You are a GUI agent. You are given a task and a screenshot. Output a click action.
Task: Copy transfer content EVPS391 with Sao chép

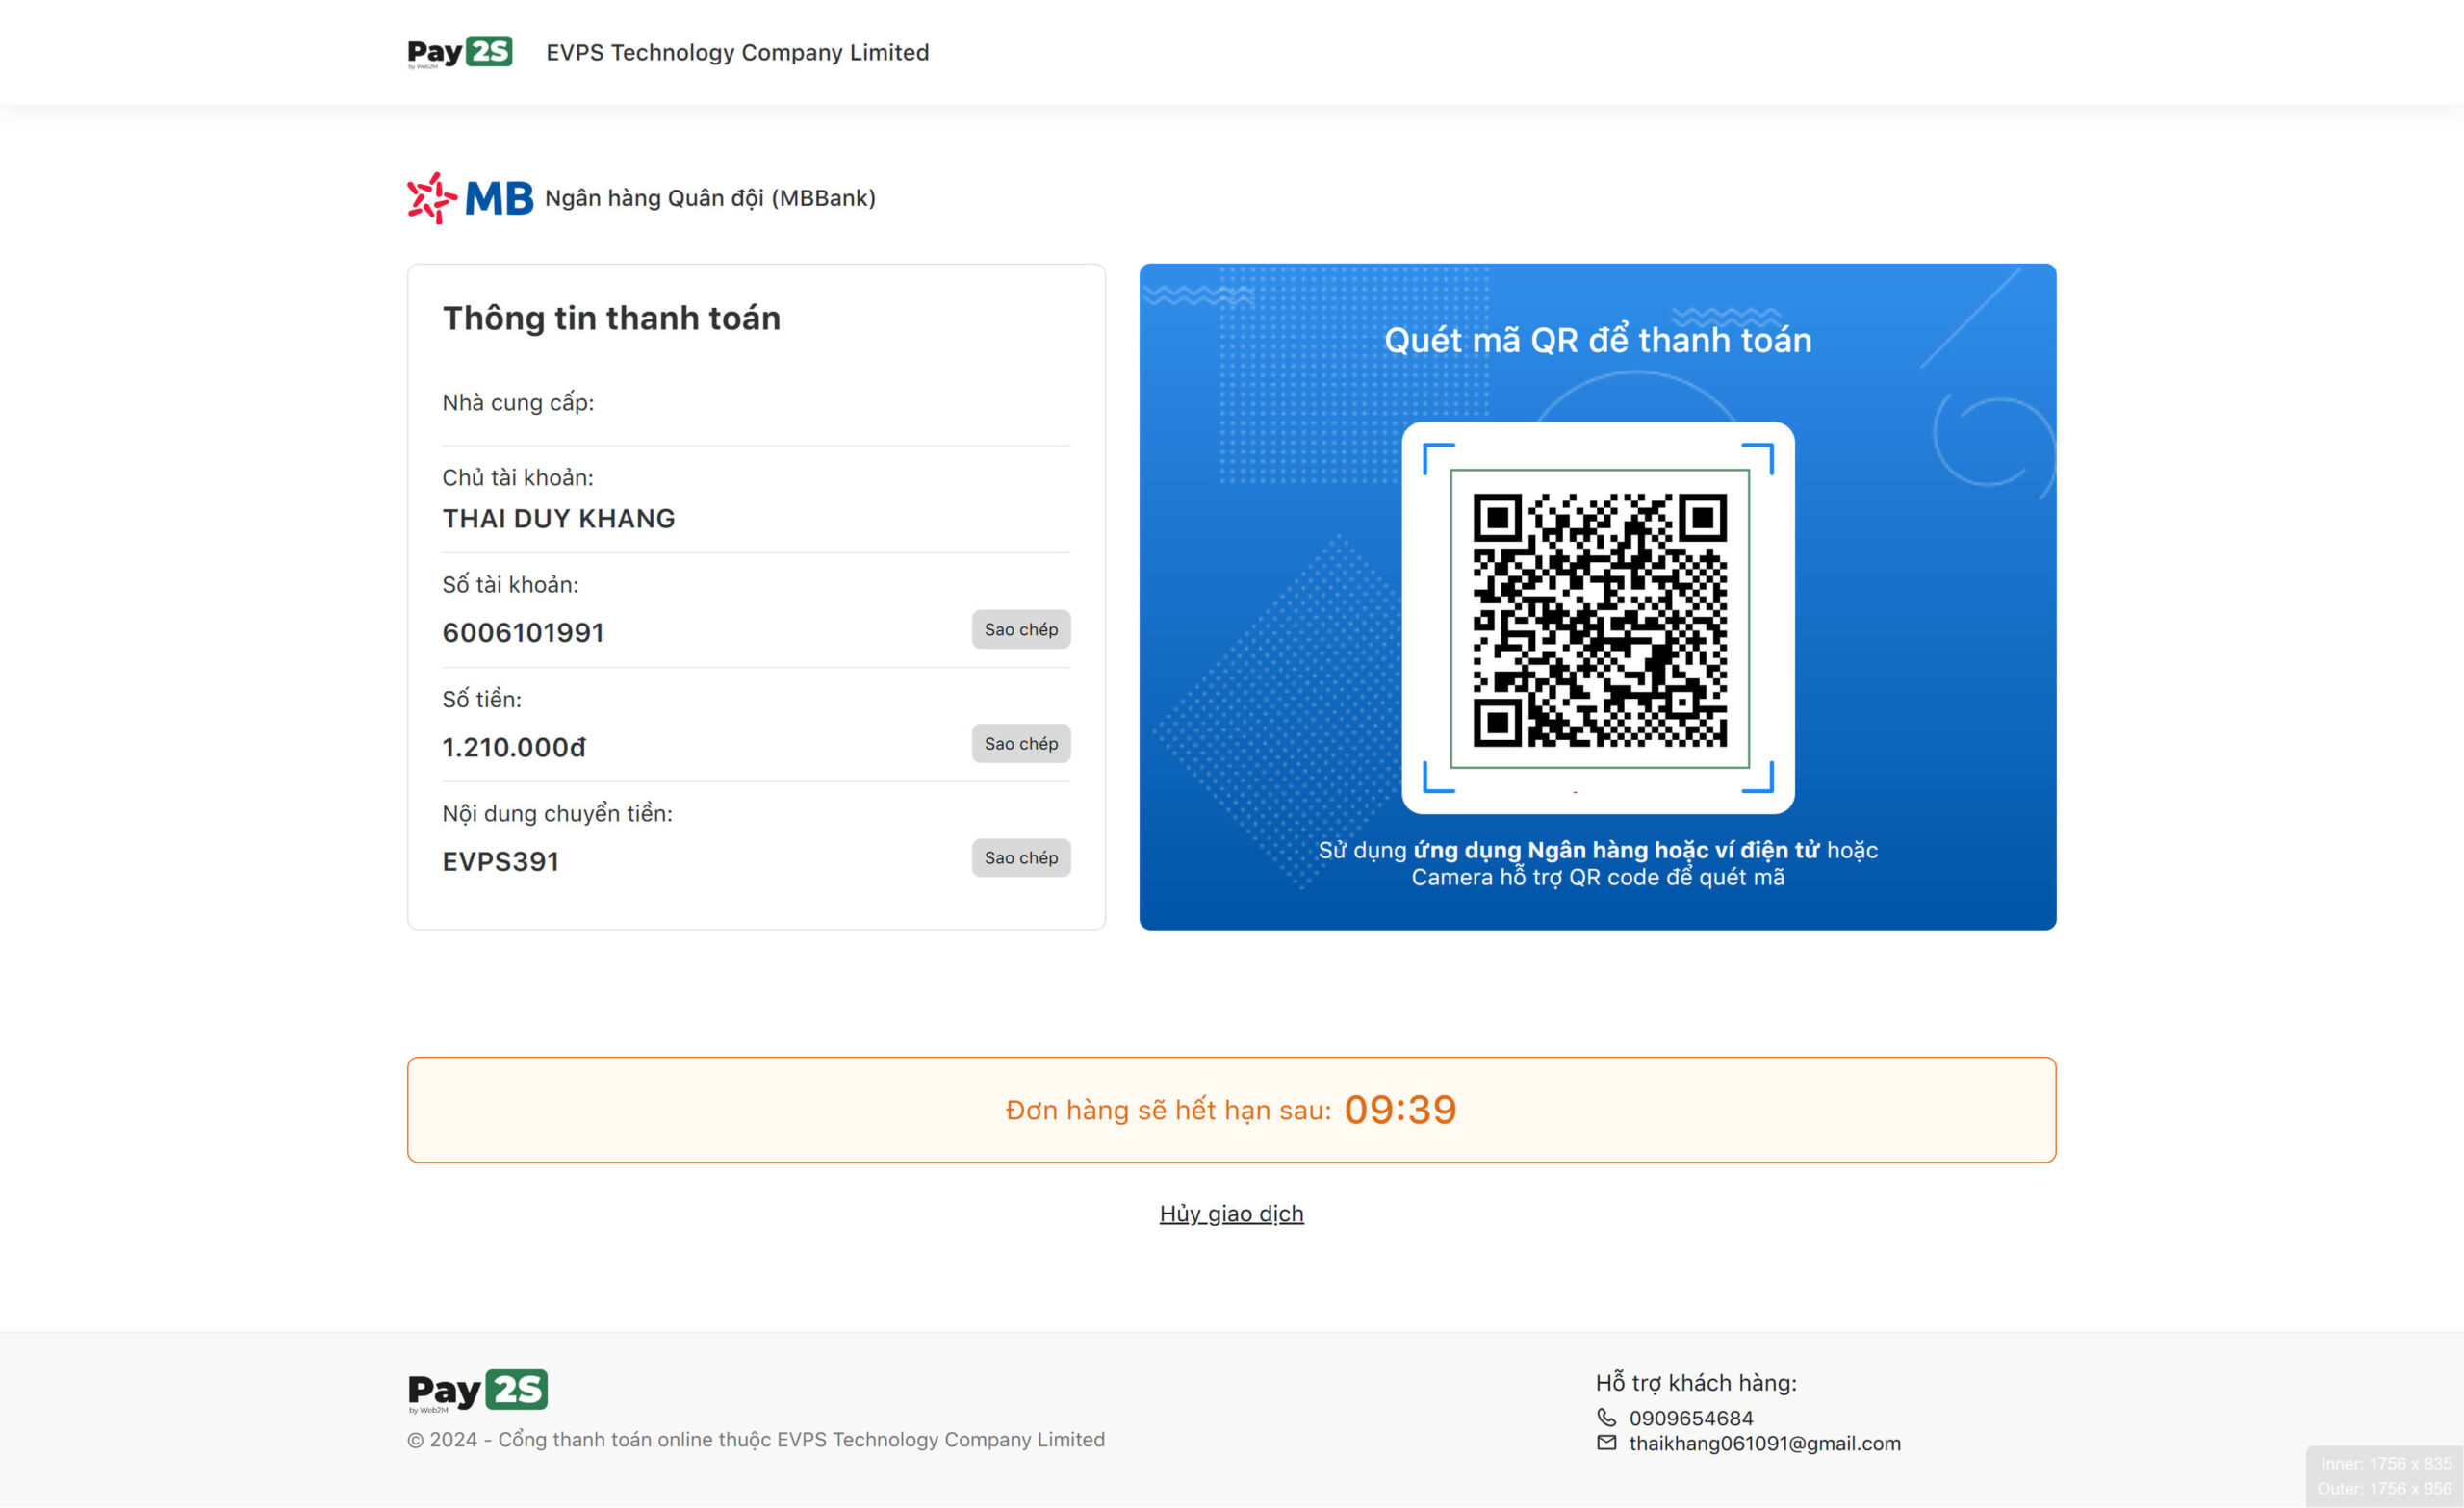pyautogui.click(x=1021, y=857)
